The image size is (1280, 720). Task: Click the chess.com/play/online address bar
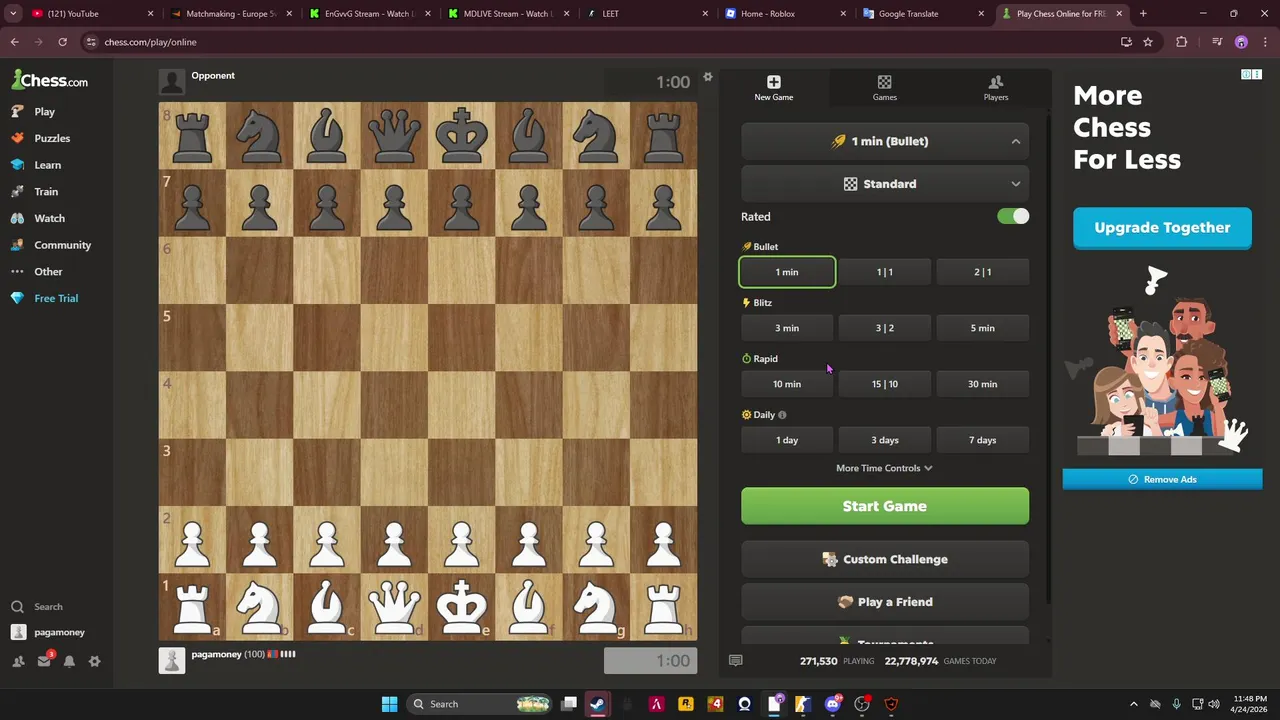click(x=600, y=42)
